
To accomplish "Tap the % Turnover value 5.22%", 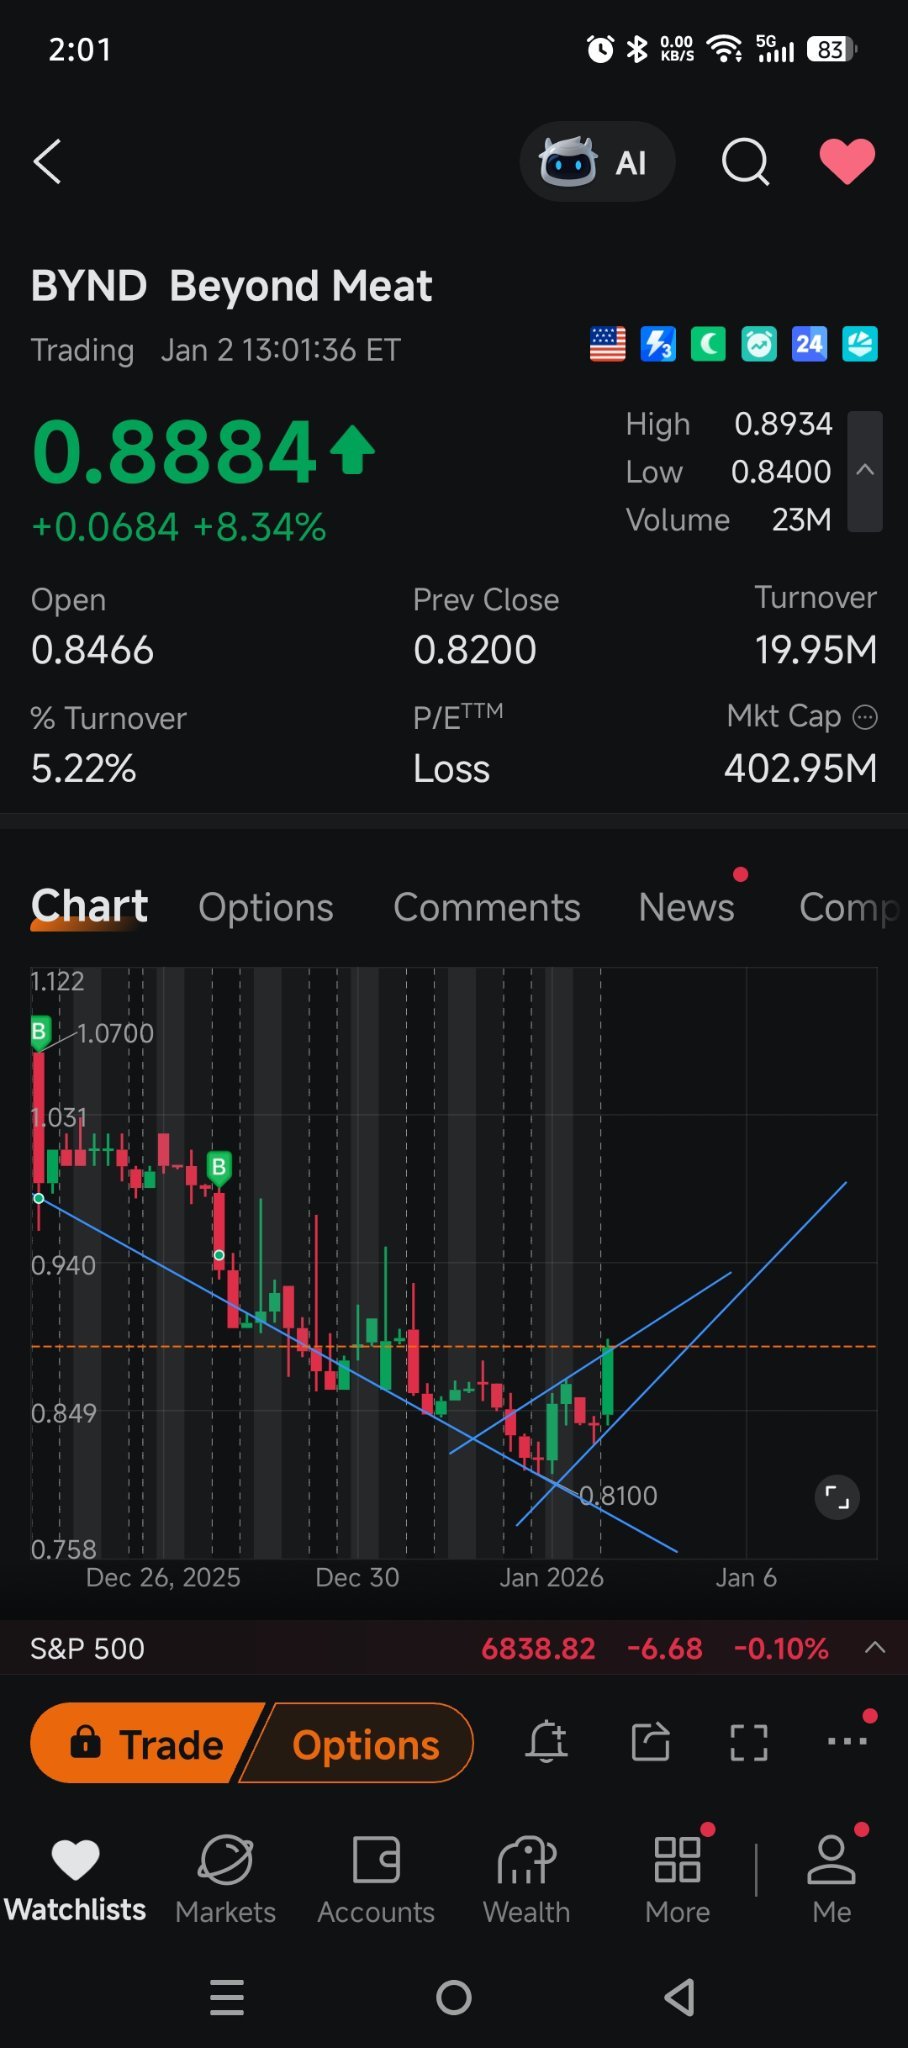I will (84, 768).
